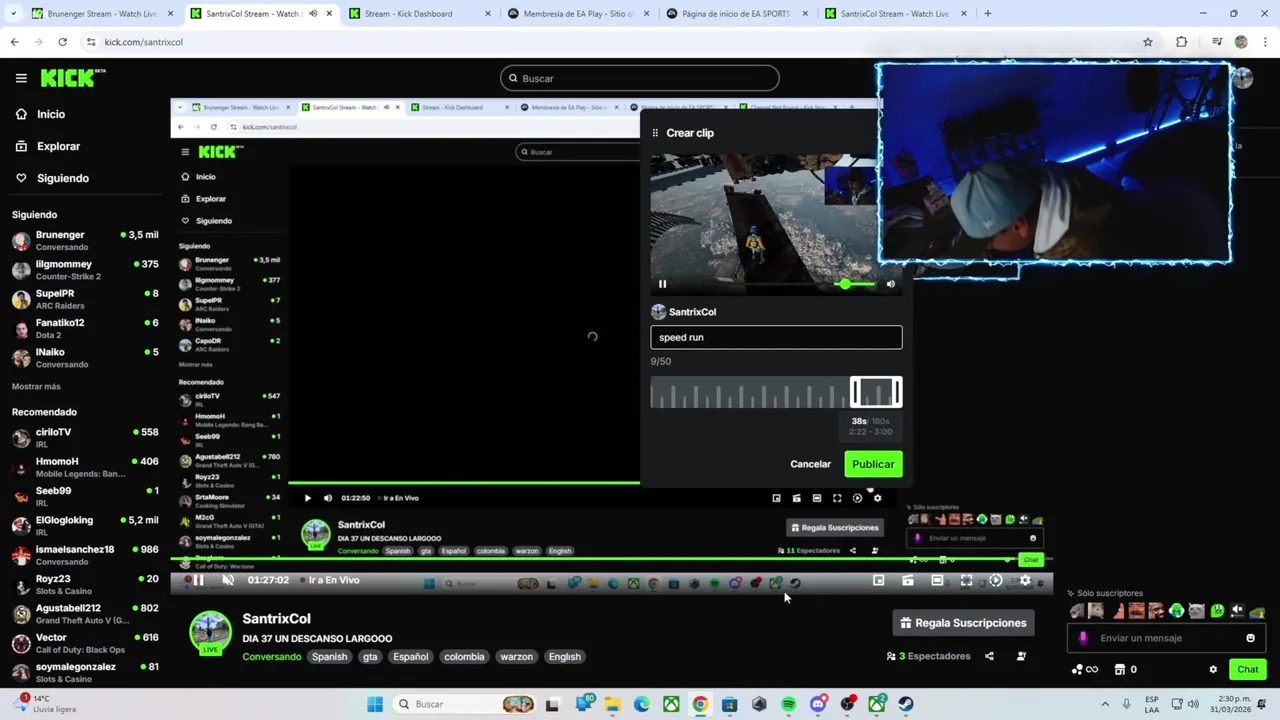Viewport: 1280px width, 720px height.
Task: Click Cancelar in the Crear clip dialog
Action: pos(810,464)
